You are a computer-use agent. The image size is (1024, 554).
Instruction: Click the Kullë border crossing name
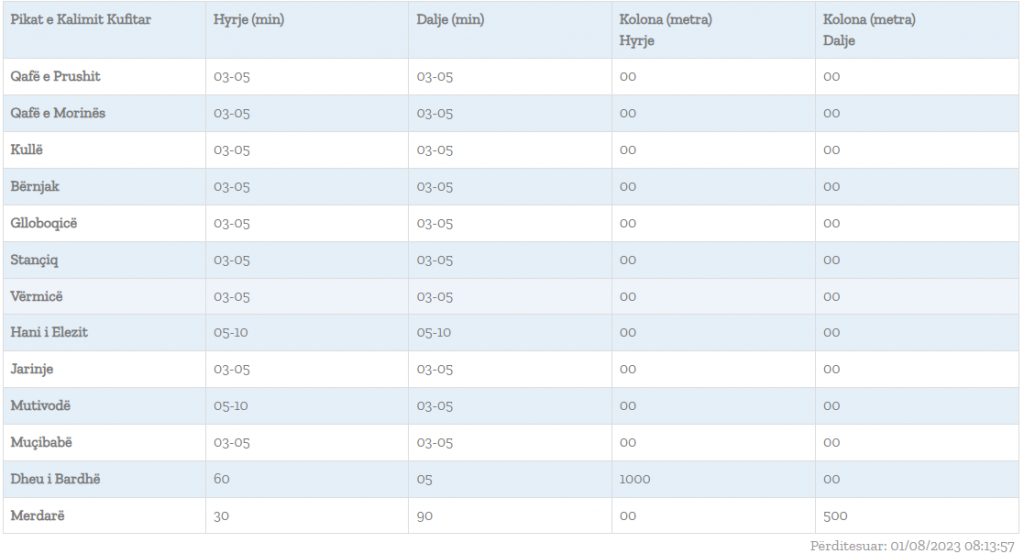27,150
